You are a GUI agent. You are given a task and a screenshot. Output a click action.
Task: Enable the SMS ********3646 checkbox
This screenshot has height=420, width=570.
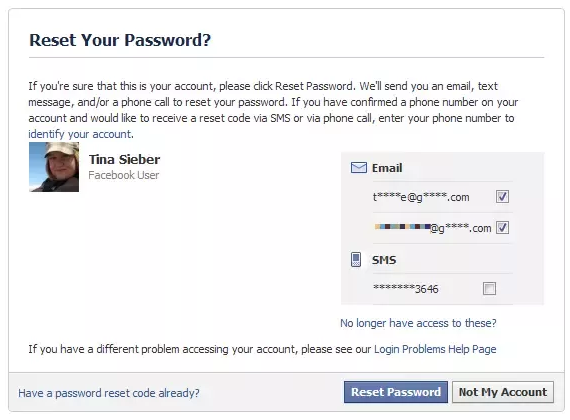pos(489,289)
